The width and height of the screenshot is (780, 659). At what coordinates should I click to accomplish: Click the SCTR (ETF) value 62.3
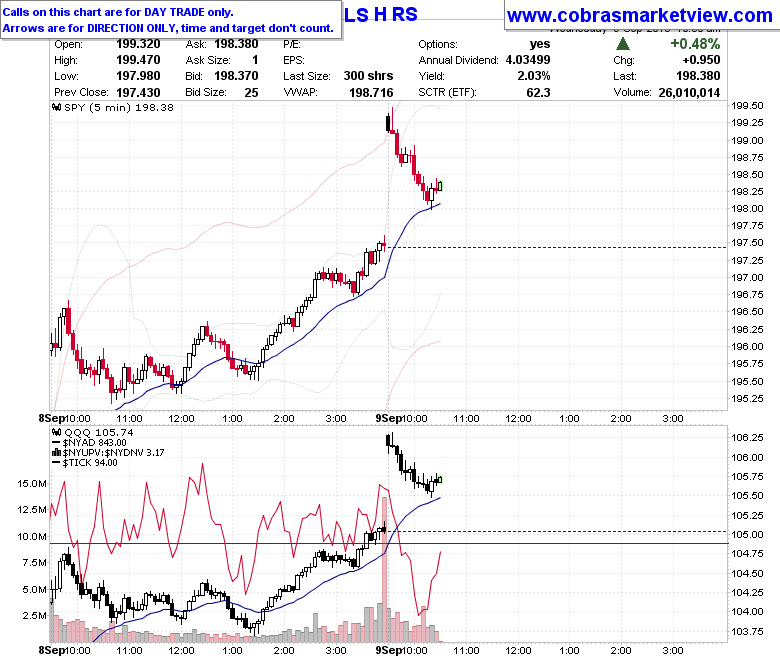(538, 93)
